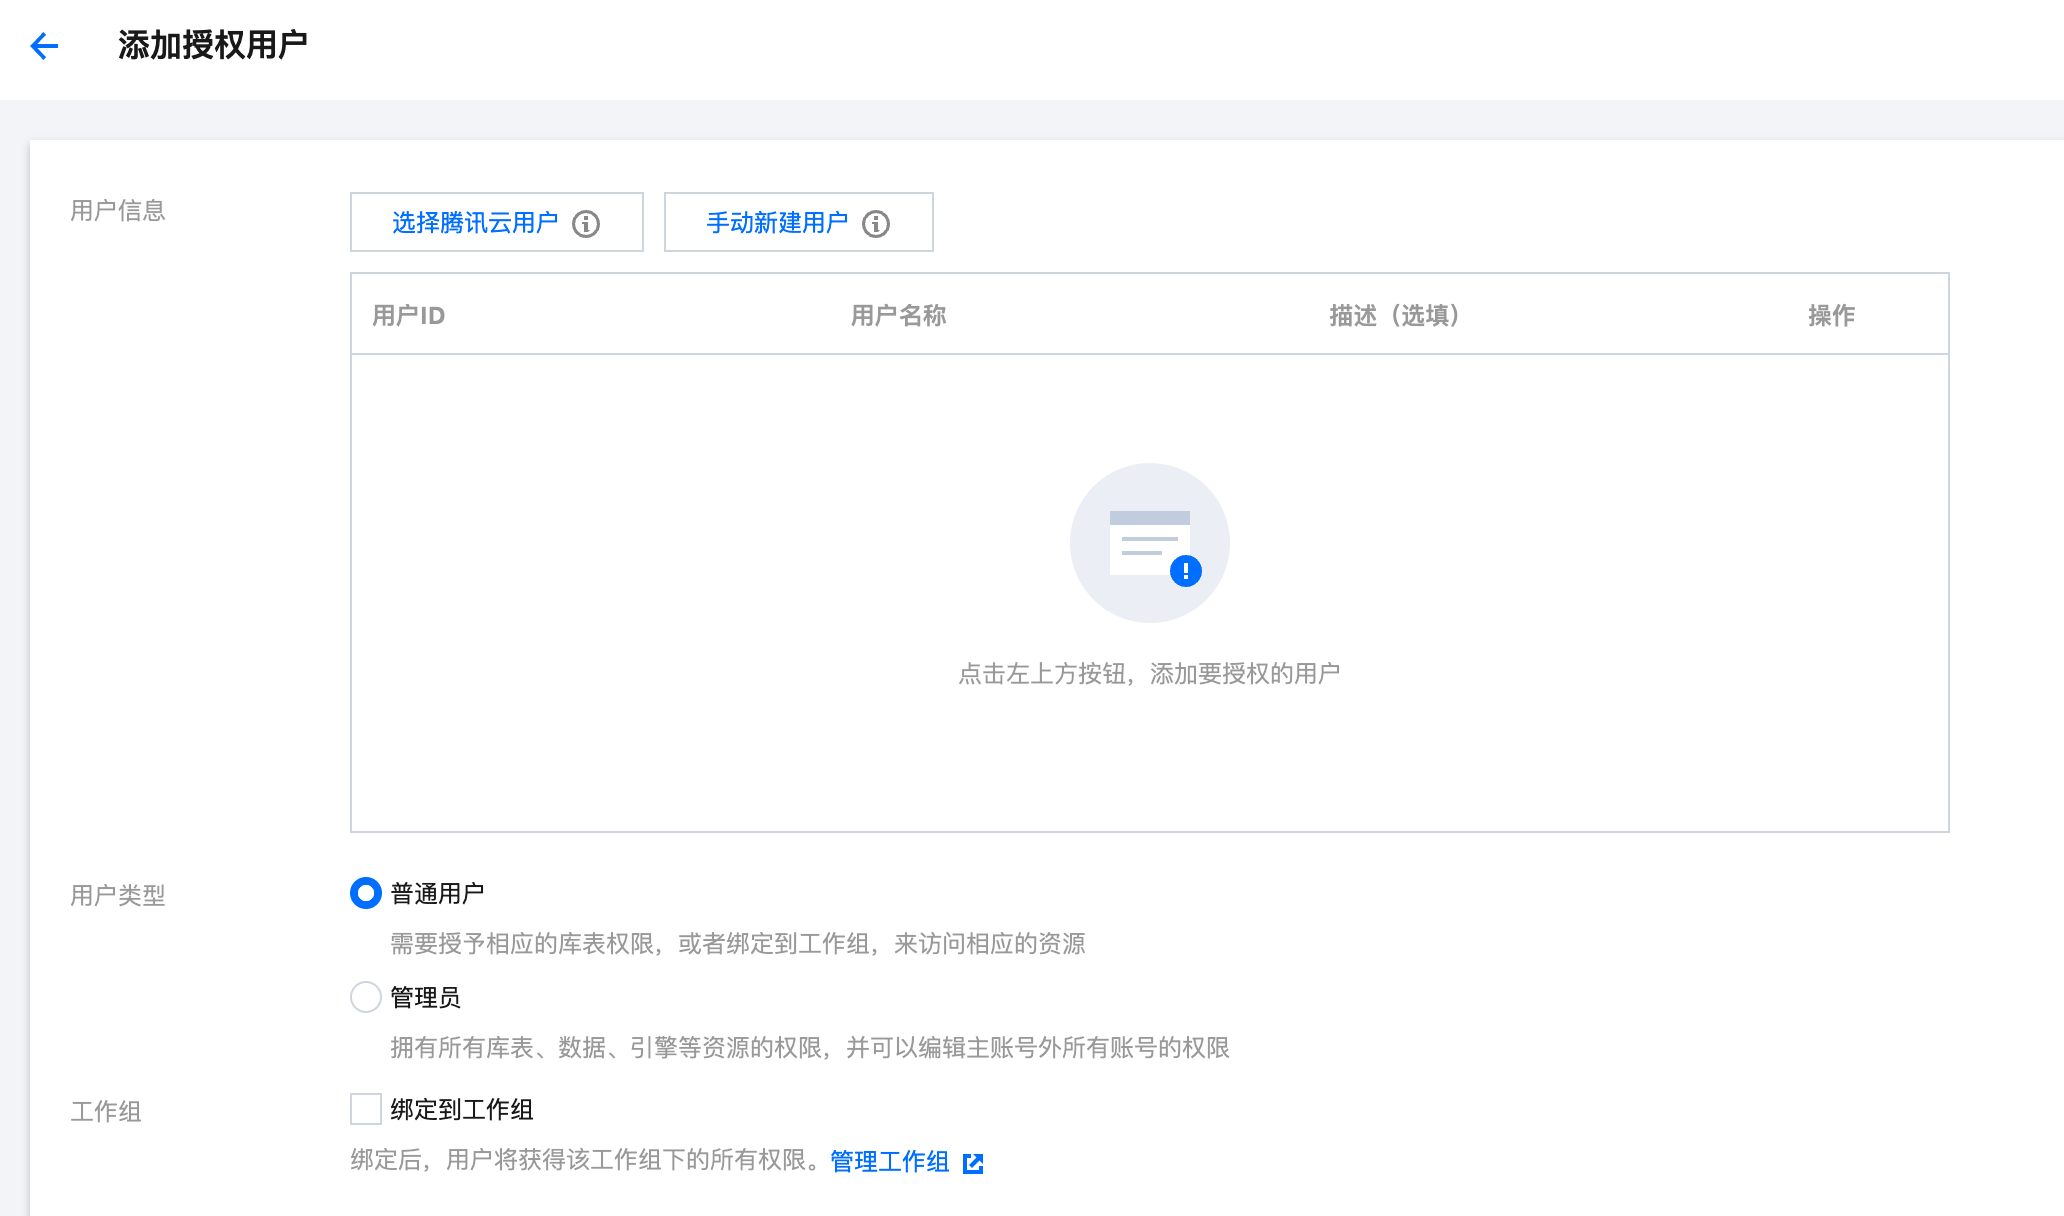
Task: Click the 管理员 description text
Action: click(x=809, y=1048)
